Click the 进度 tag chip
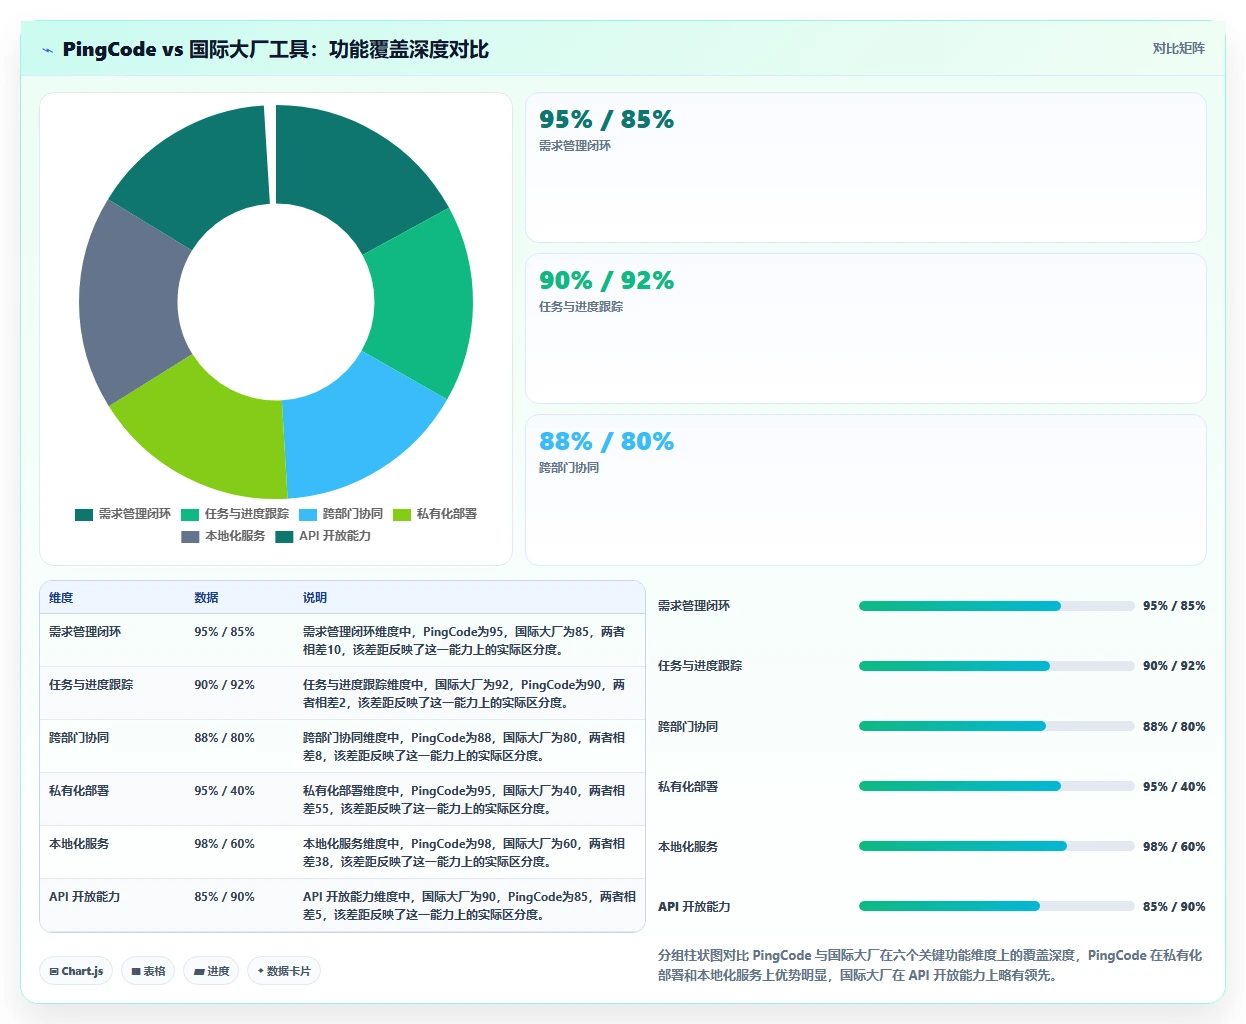 pyautogui.click(x=211, y=971)
